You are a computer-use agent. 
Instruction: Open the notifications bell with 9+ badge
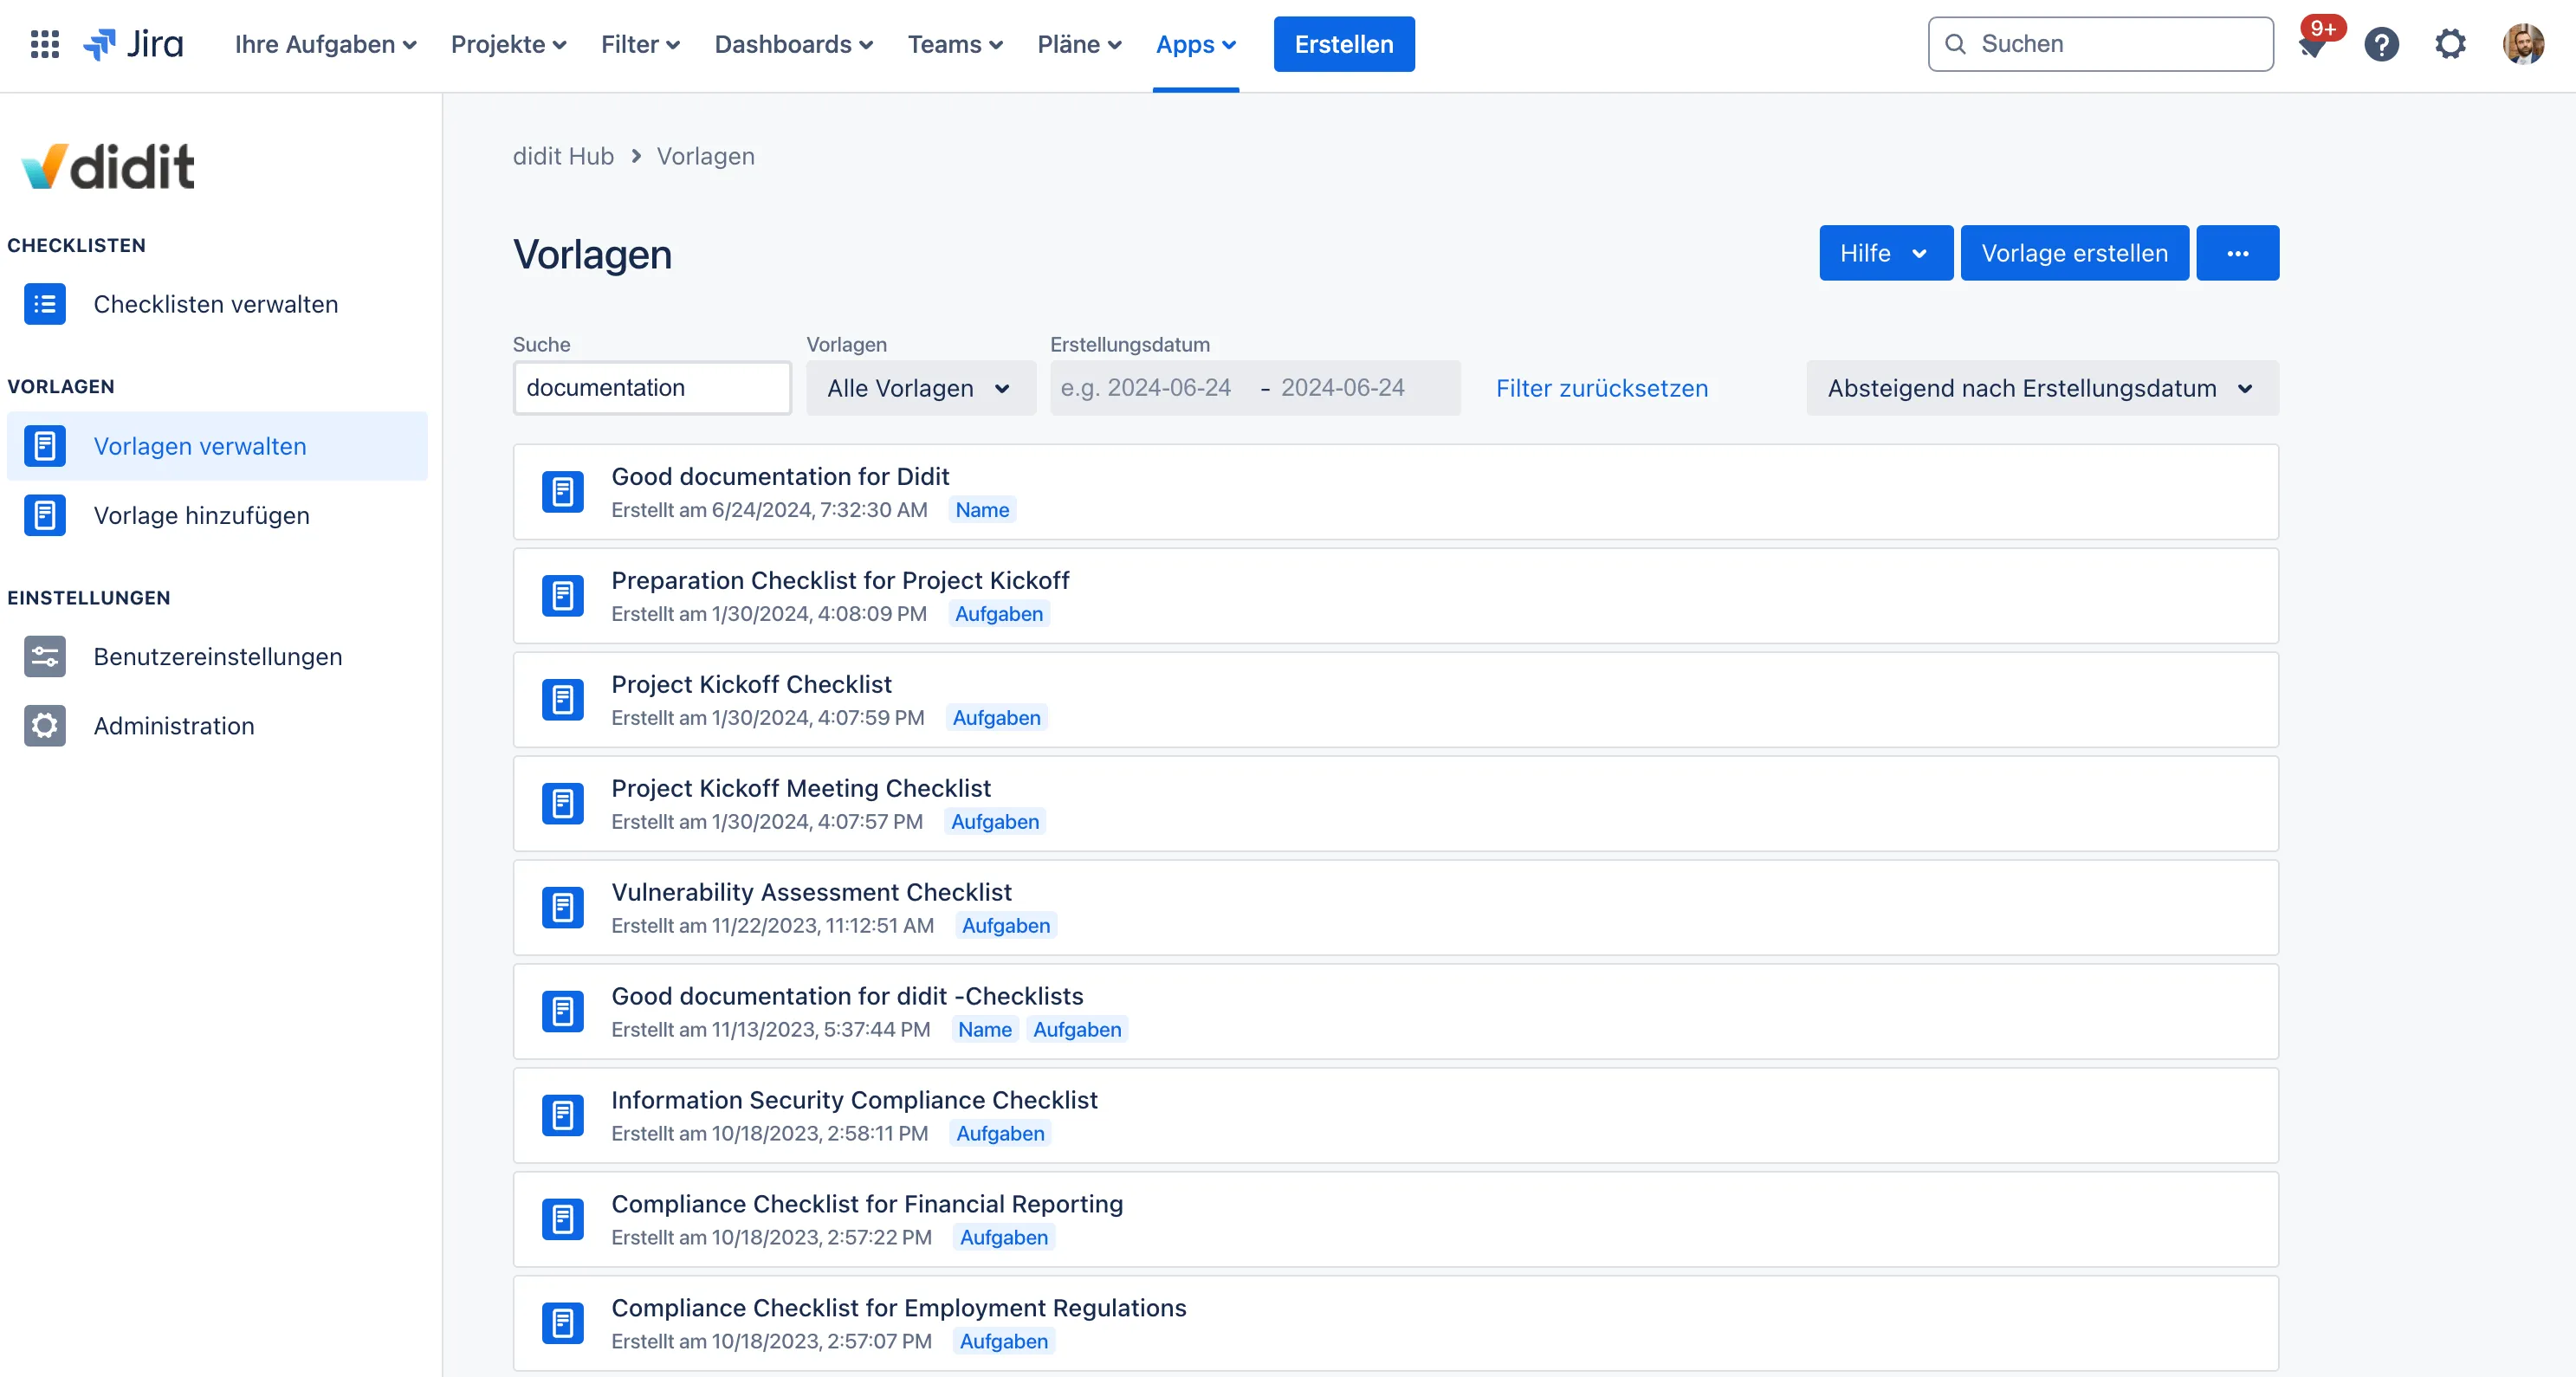pyautogui.click(x=2313, y=44)
